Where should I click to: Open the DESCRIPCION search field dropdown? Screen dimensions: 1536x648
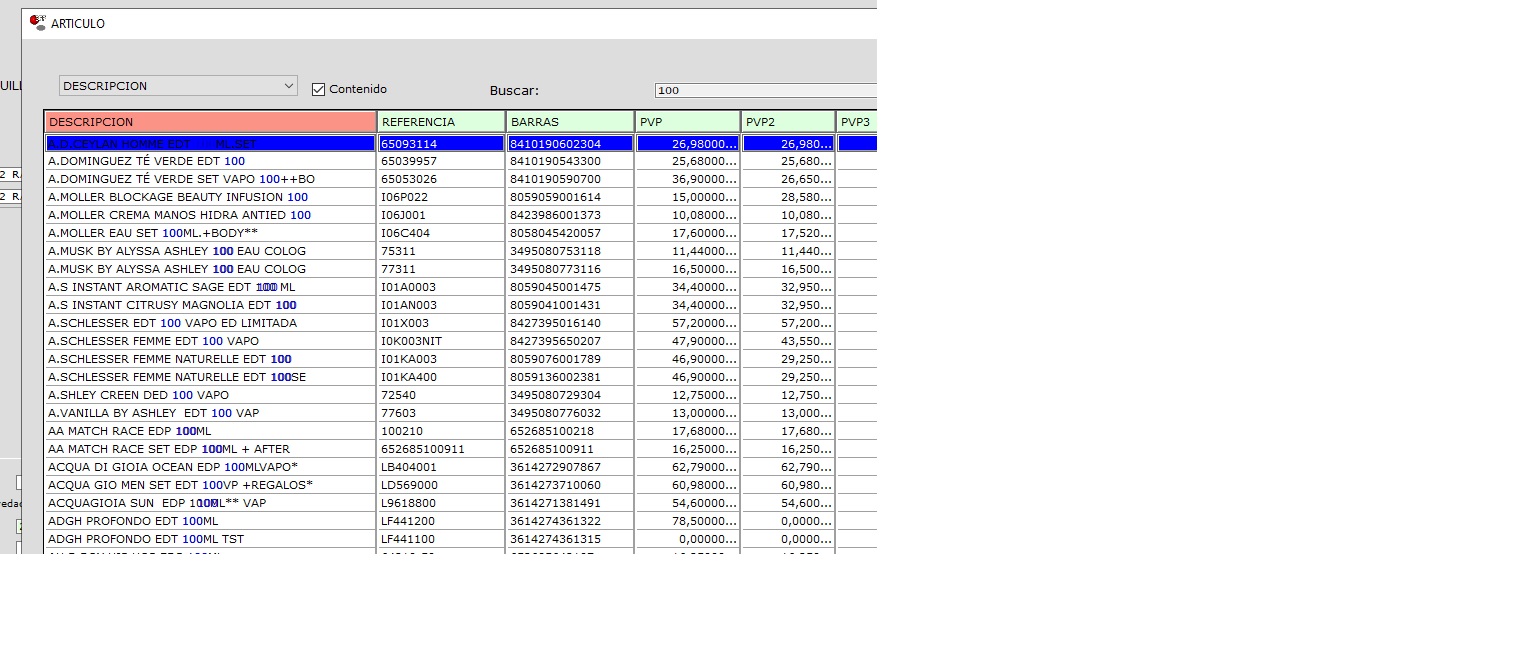[x=288, y=86]
